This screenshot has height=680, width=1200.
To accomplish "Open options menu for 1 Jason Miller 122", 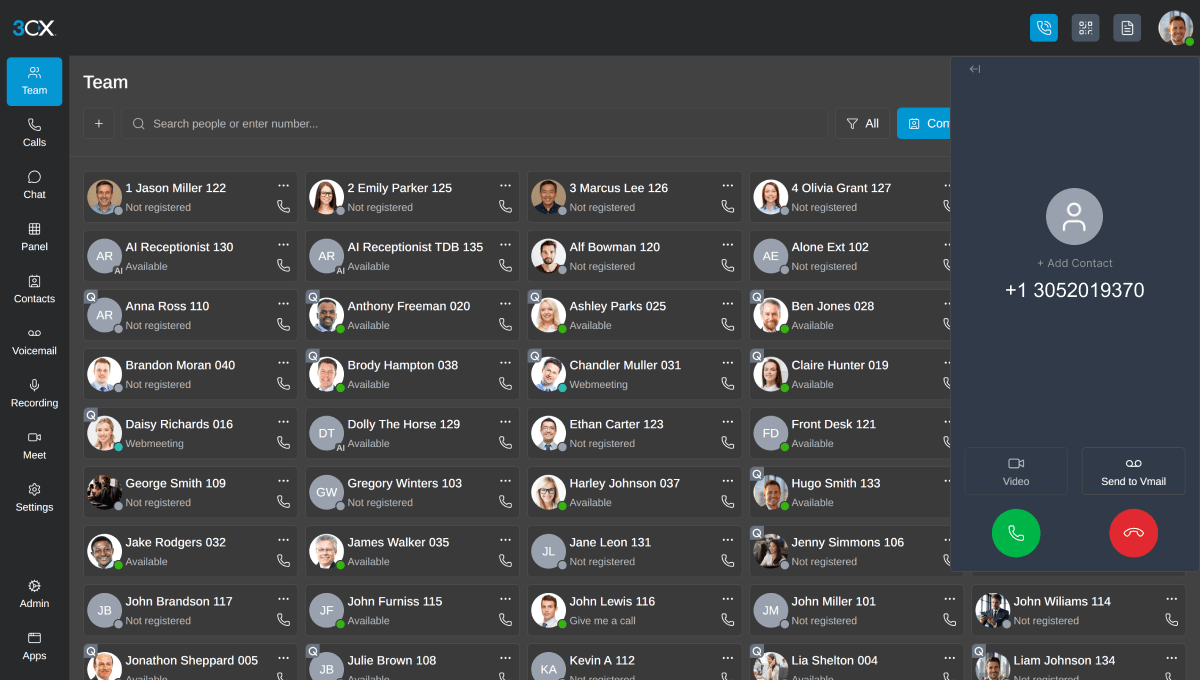I will [283, 186].
